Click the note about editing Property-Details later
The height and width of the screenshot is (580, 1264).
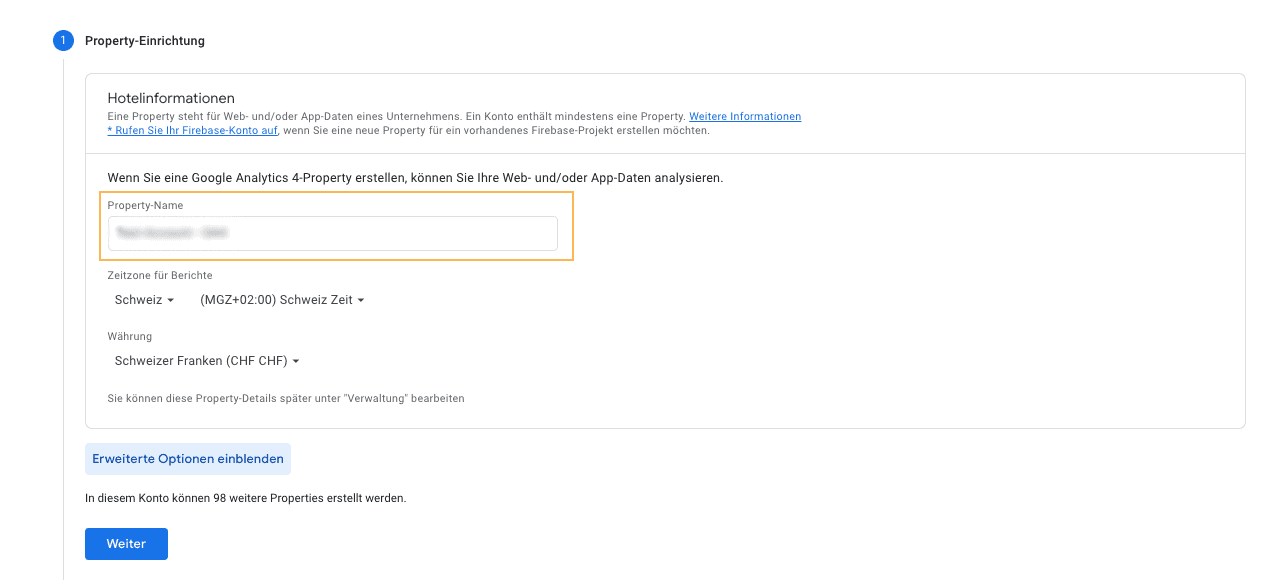coord(286,398)
